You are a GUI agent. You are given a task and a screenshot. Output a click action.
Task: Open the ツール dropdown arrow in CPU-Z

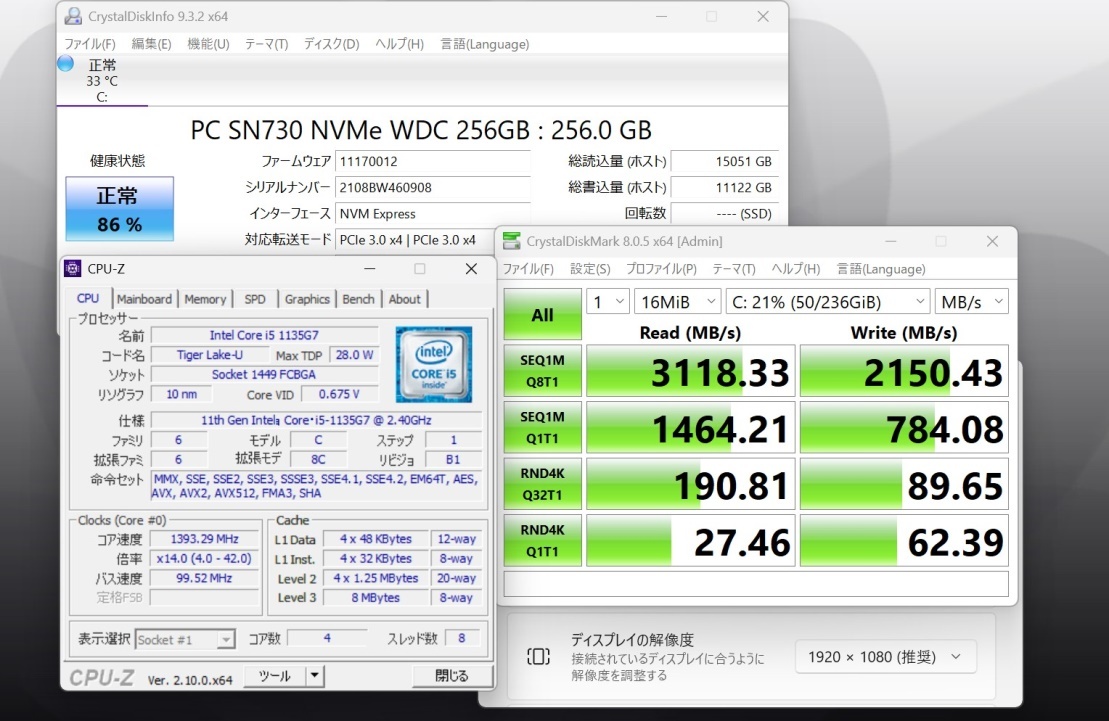(x=315, y=676)
